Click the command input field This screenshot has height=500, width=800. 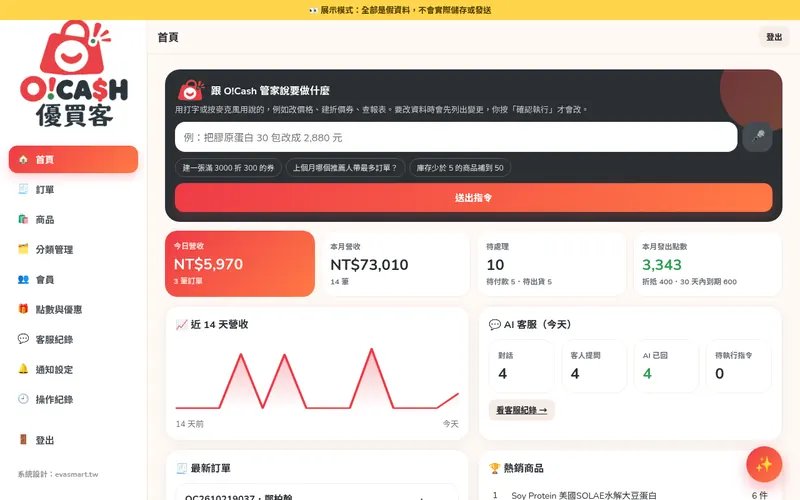456,137
